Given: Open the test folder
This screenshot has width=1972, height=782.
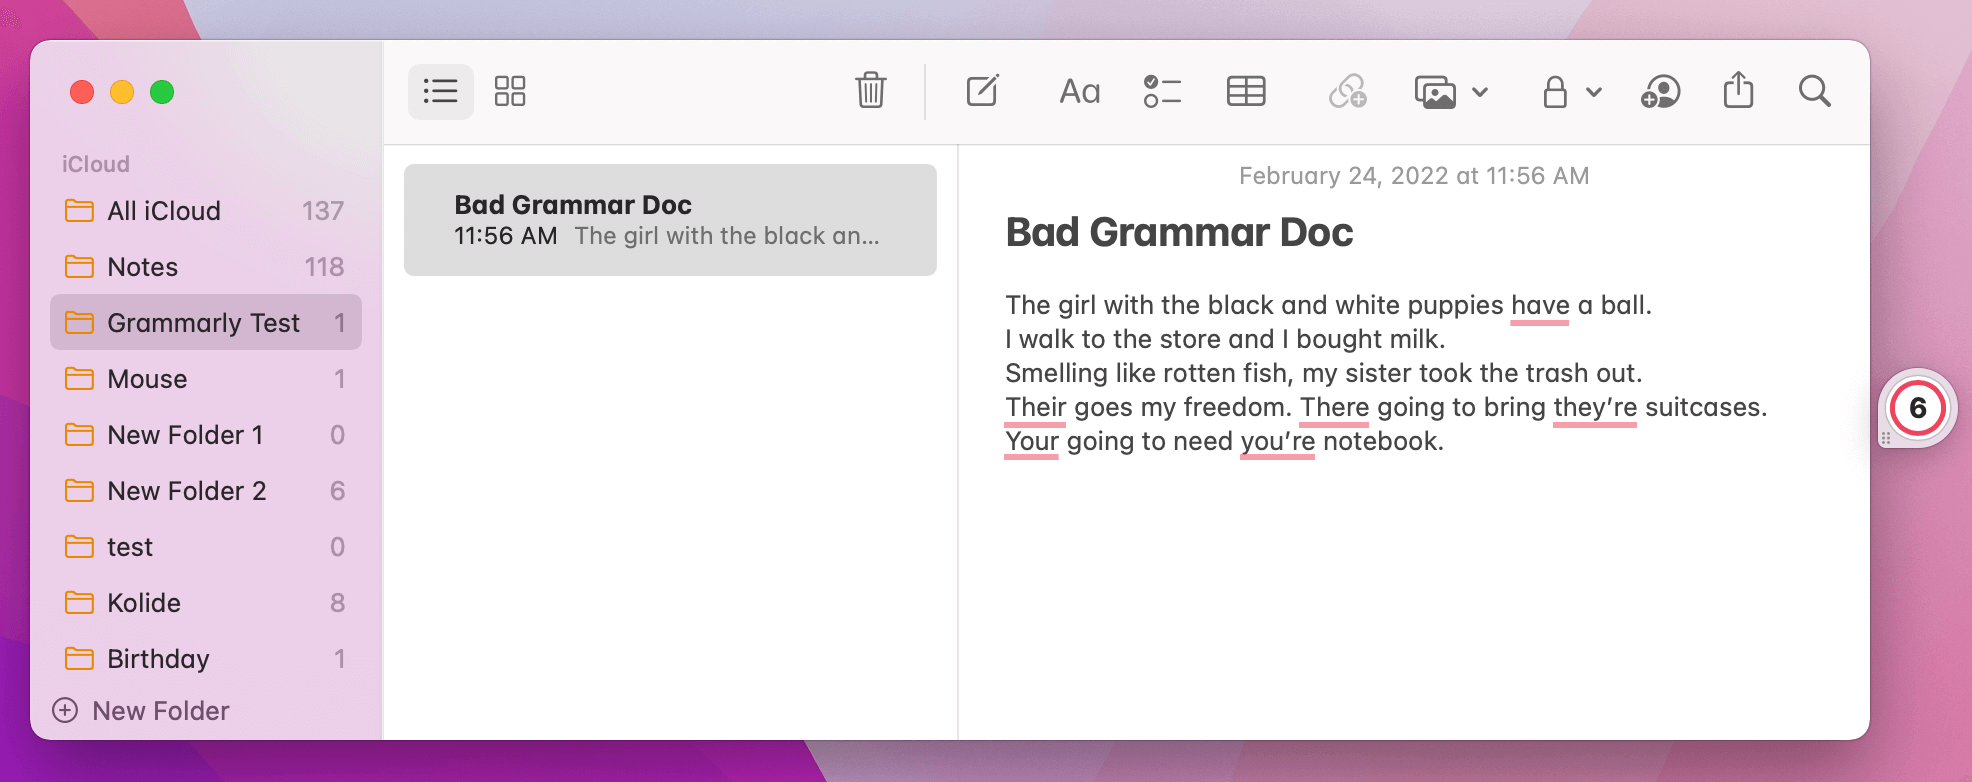Looking at the screenshot, I should (206, 547).
